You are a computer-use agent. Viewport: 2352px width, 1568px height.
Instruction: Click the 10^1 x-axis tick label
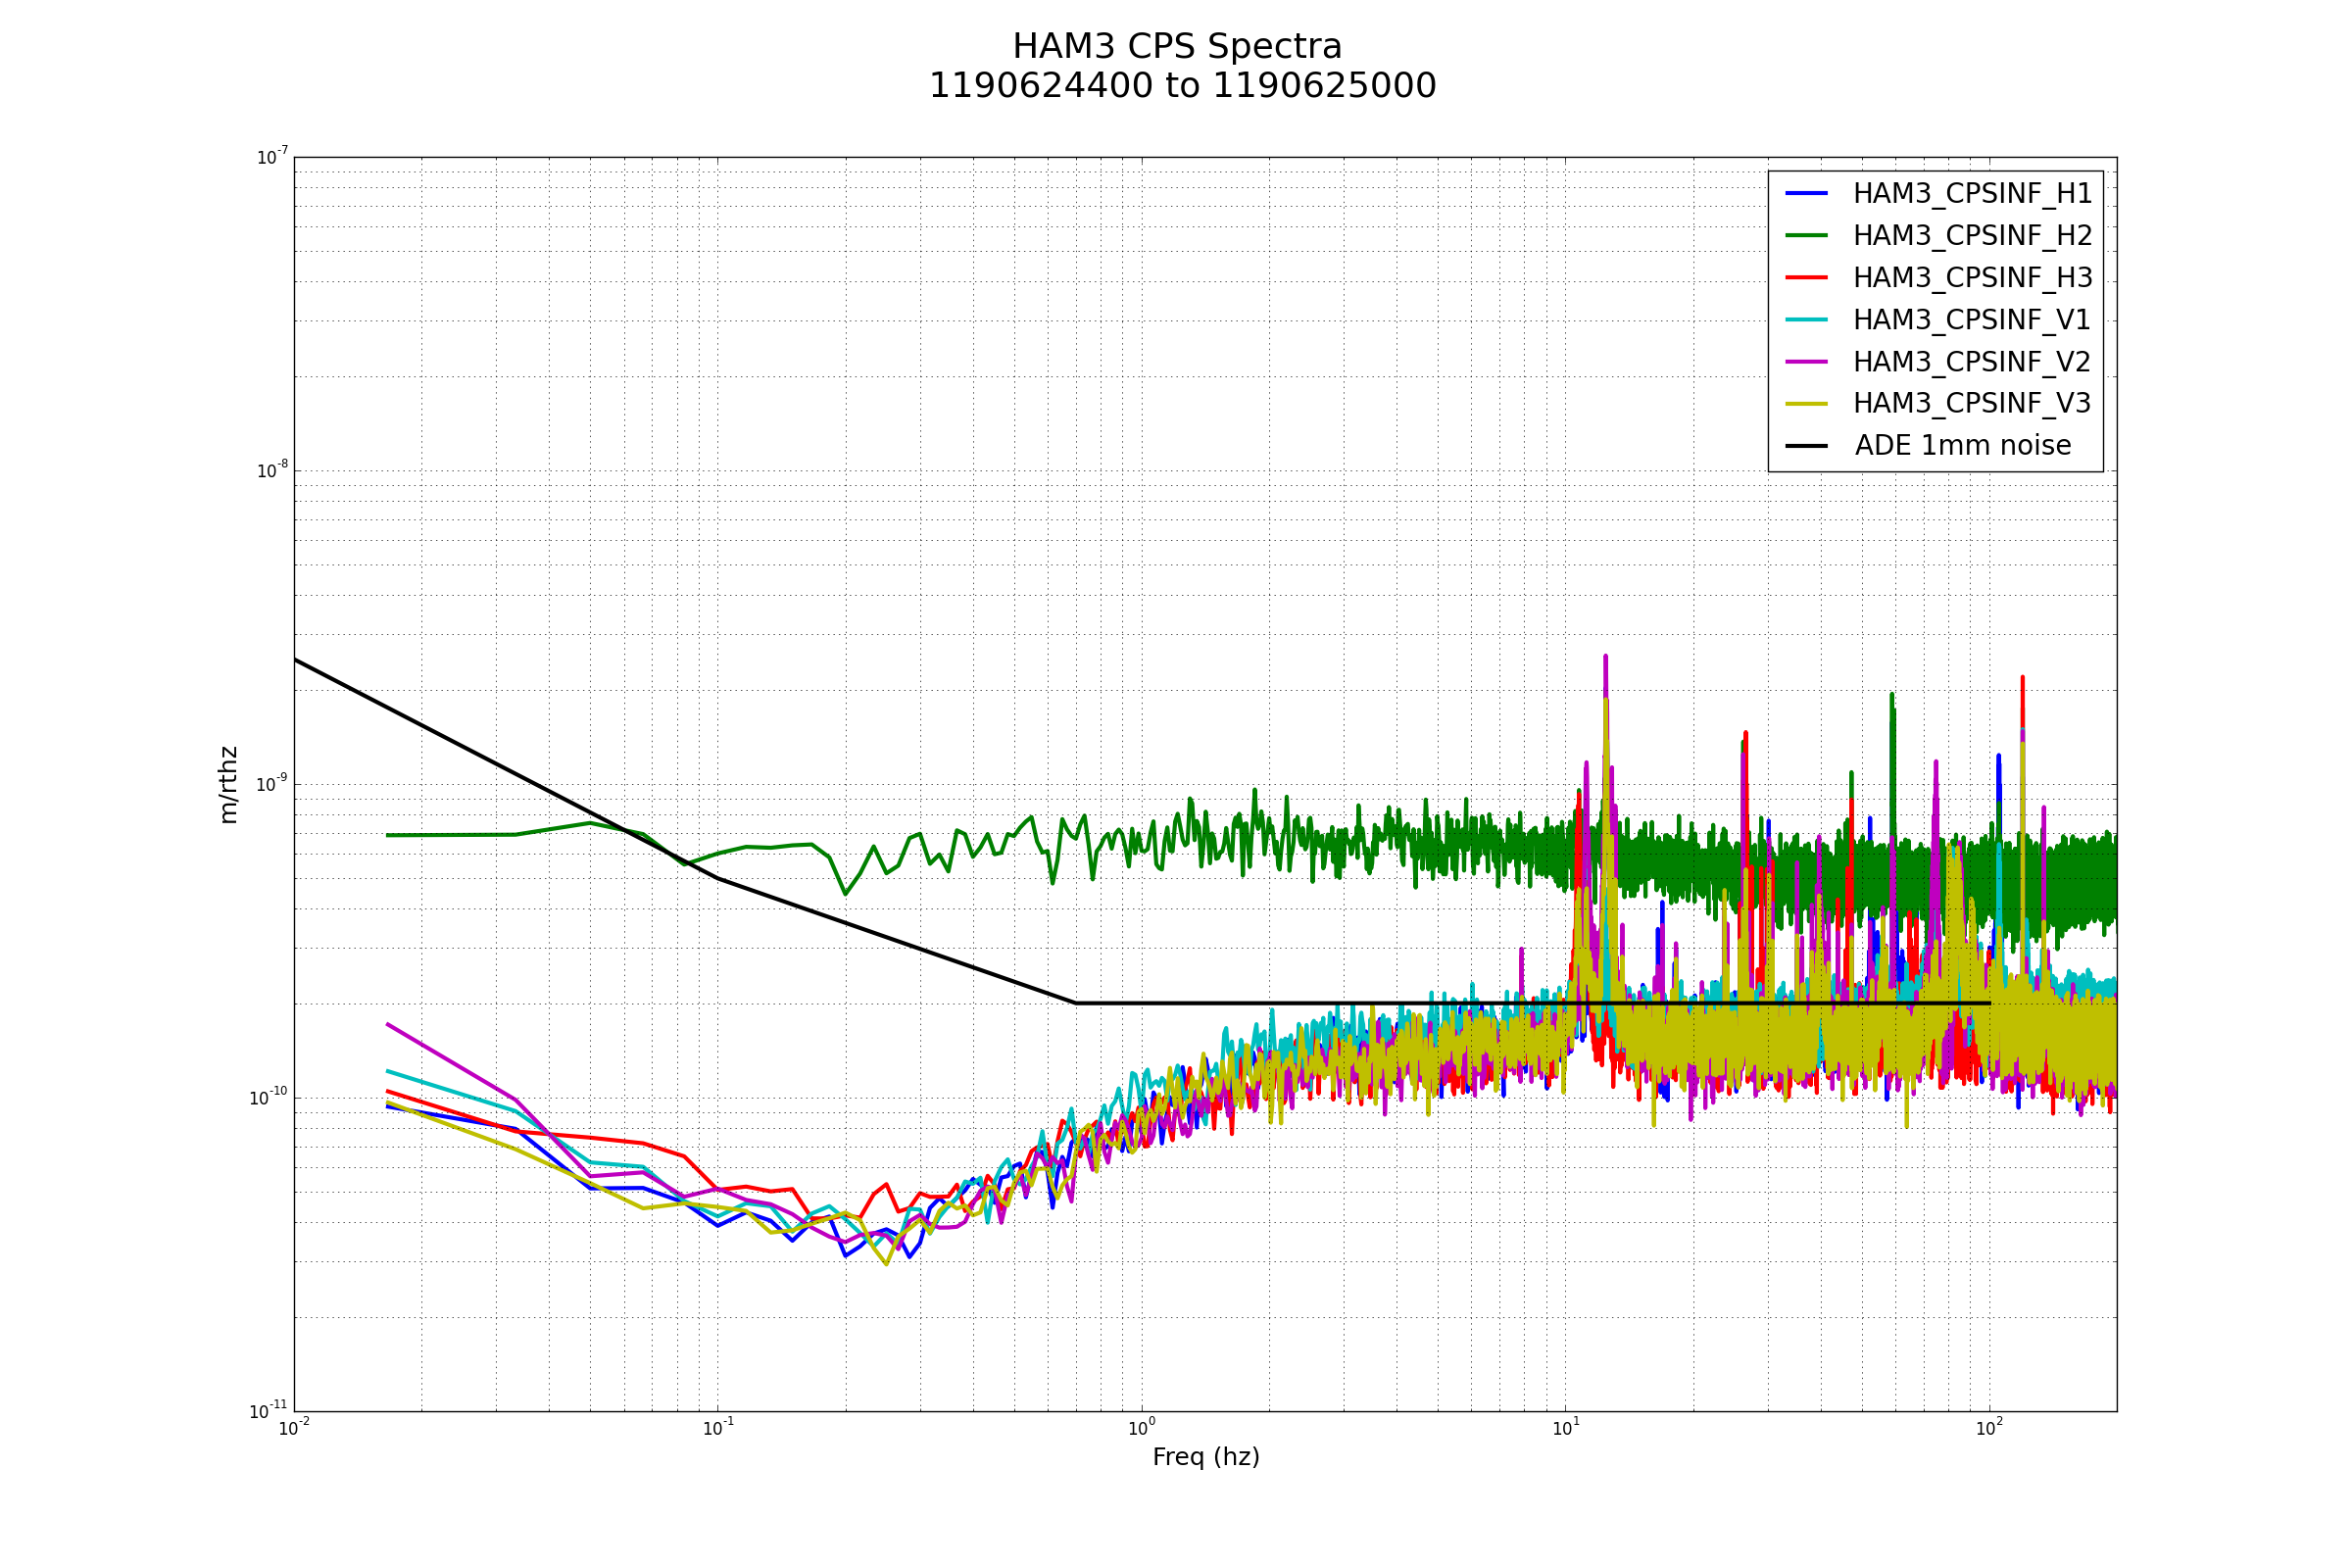(1566, 1428)
